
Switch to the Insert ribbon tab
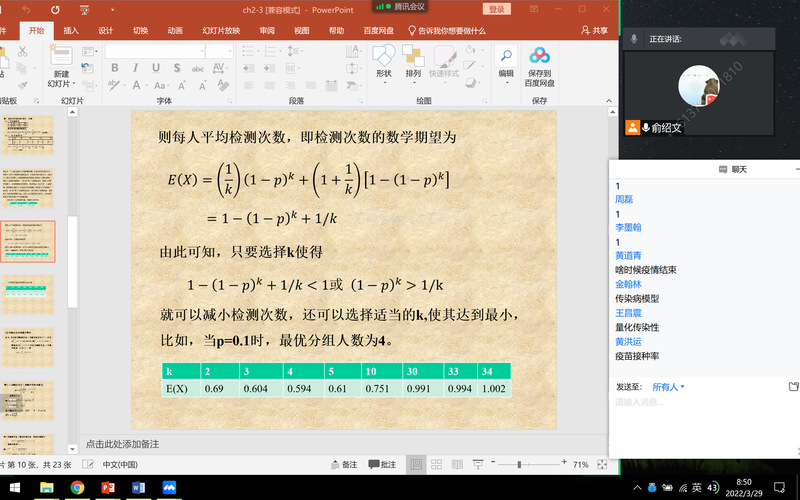click(71, 31)
